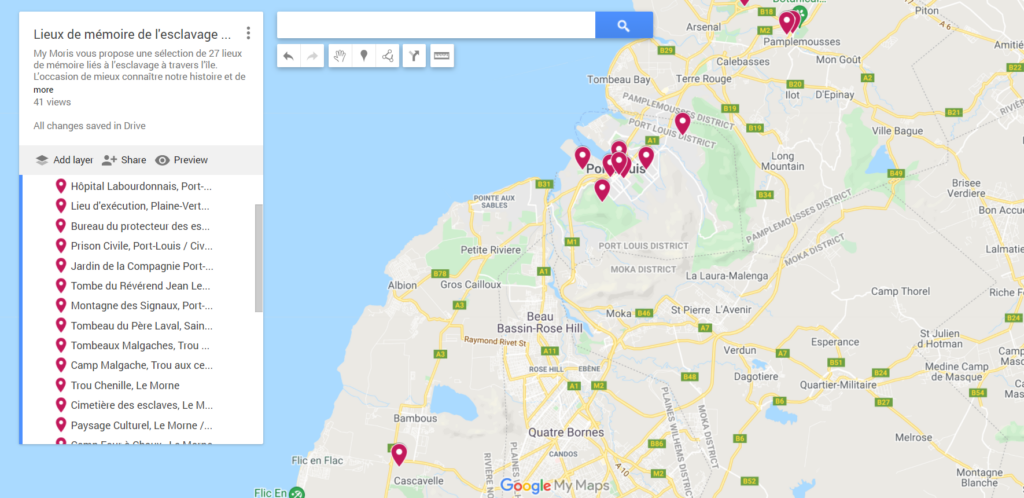
Task: Click the layer list scrollbar
Action: pyautogui.click(x=259, y=258)
